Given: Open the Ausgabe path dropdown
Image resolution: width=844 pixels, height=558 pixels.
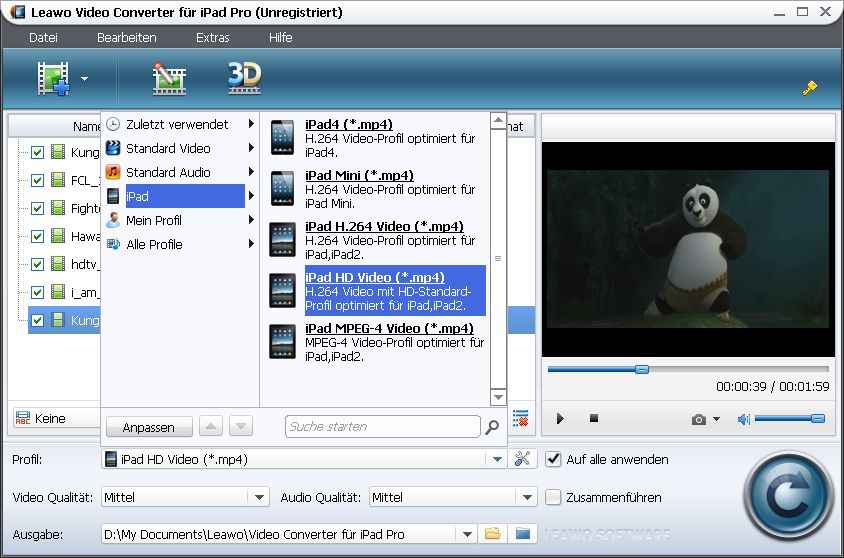Looking at the screenshot, I should click(467, 534).
